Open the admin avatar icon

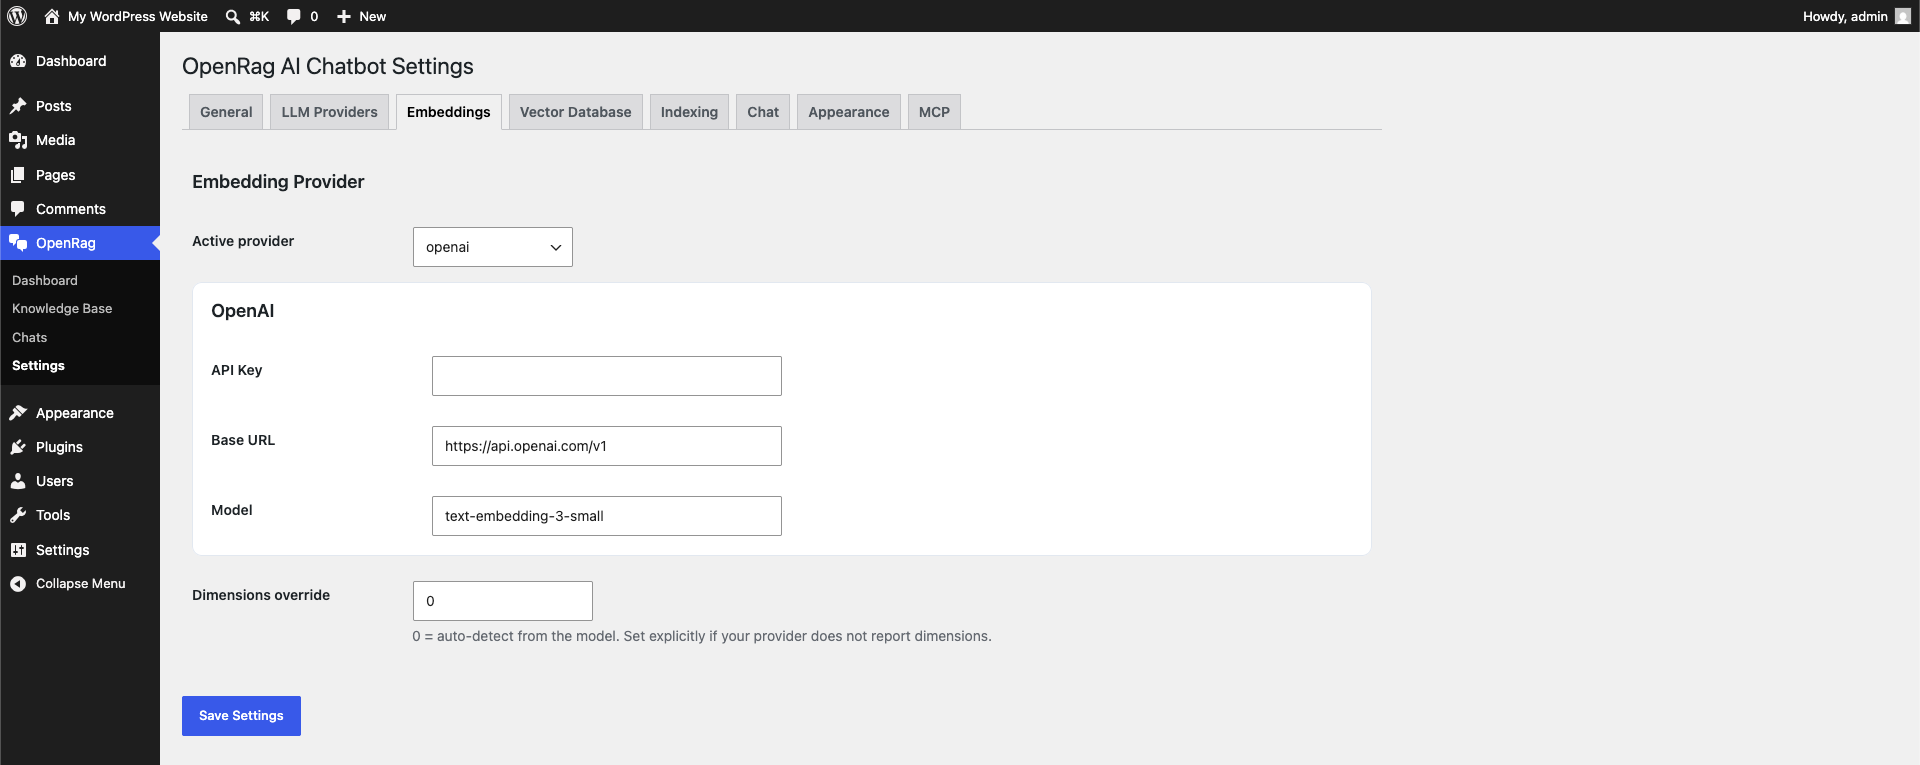pos(1902,16)
